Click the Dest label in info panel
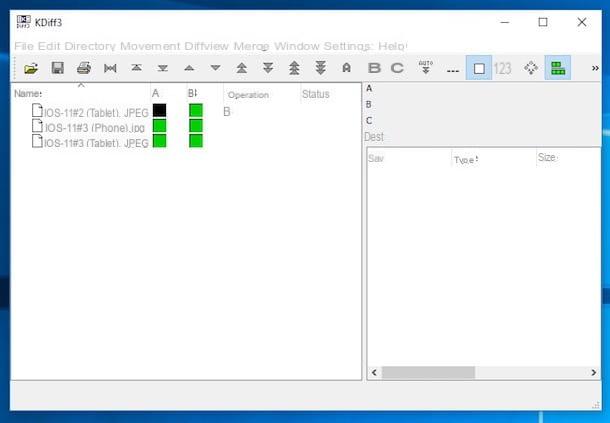This screenshot has height=423, width=610. pyautogui.click(x=374, y=137)
